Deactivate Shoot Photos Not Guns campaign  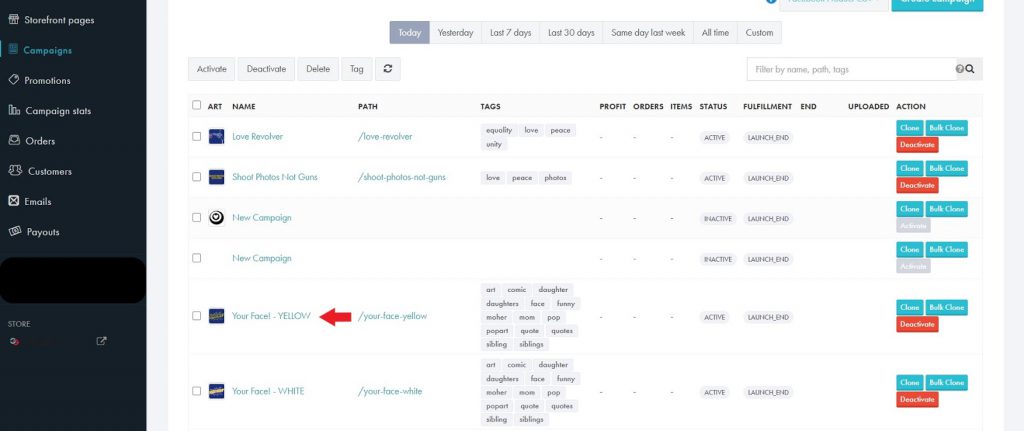[917, 185]
